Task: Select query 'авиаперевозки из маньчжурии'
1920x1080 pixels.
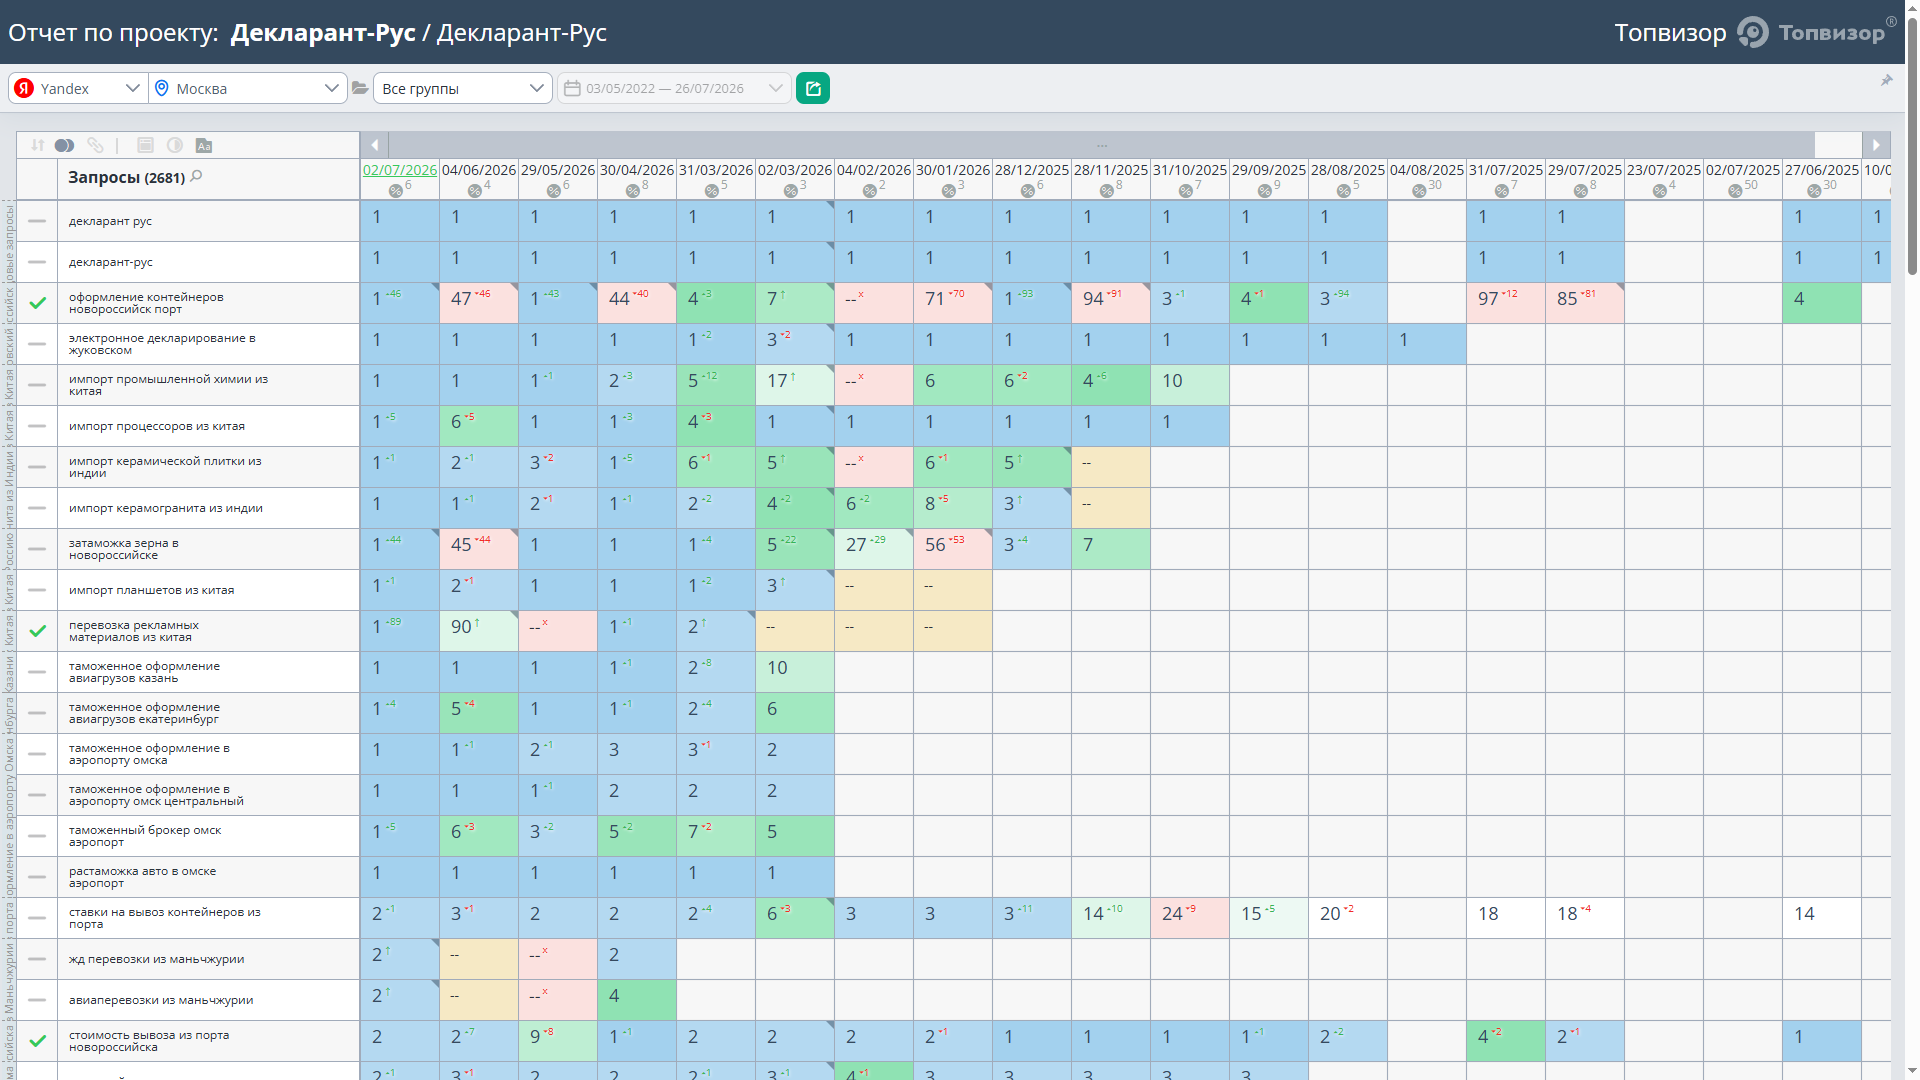Action: [161, 1000]
